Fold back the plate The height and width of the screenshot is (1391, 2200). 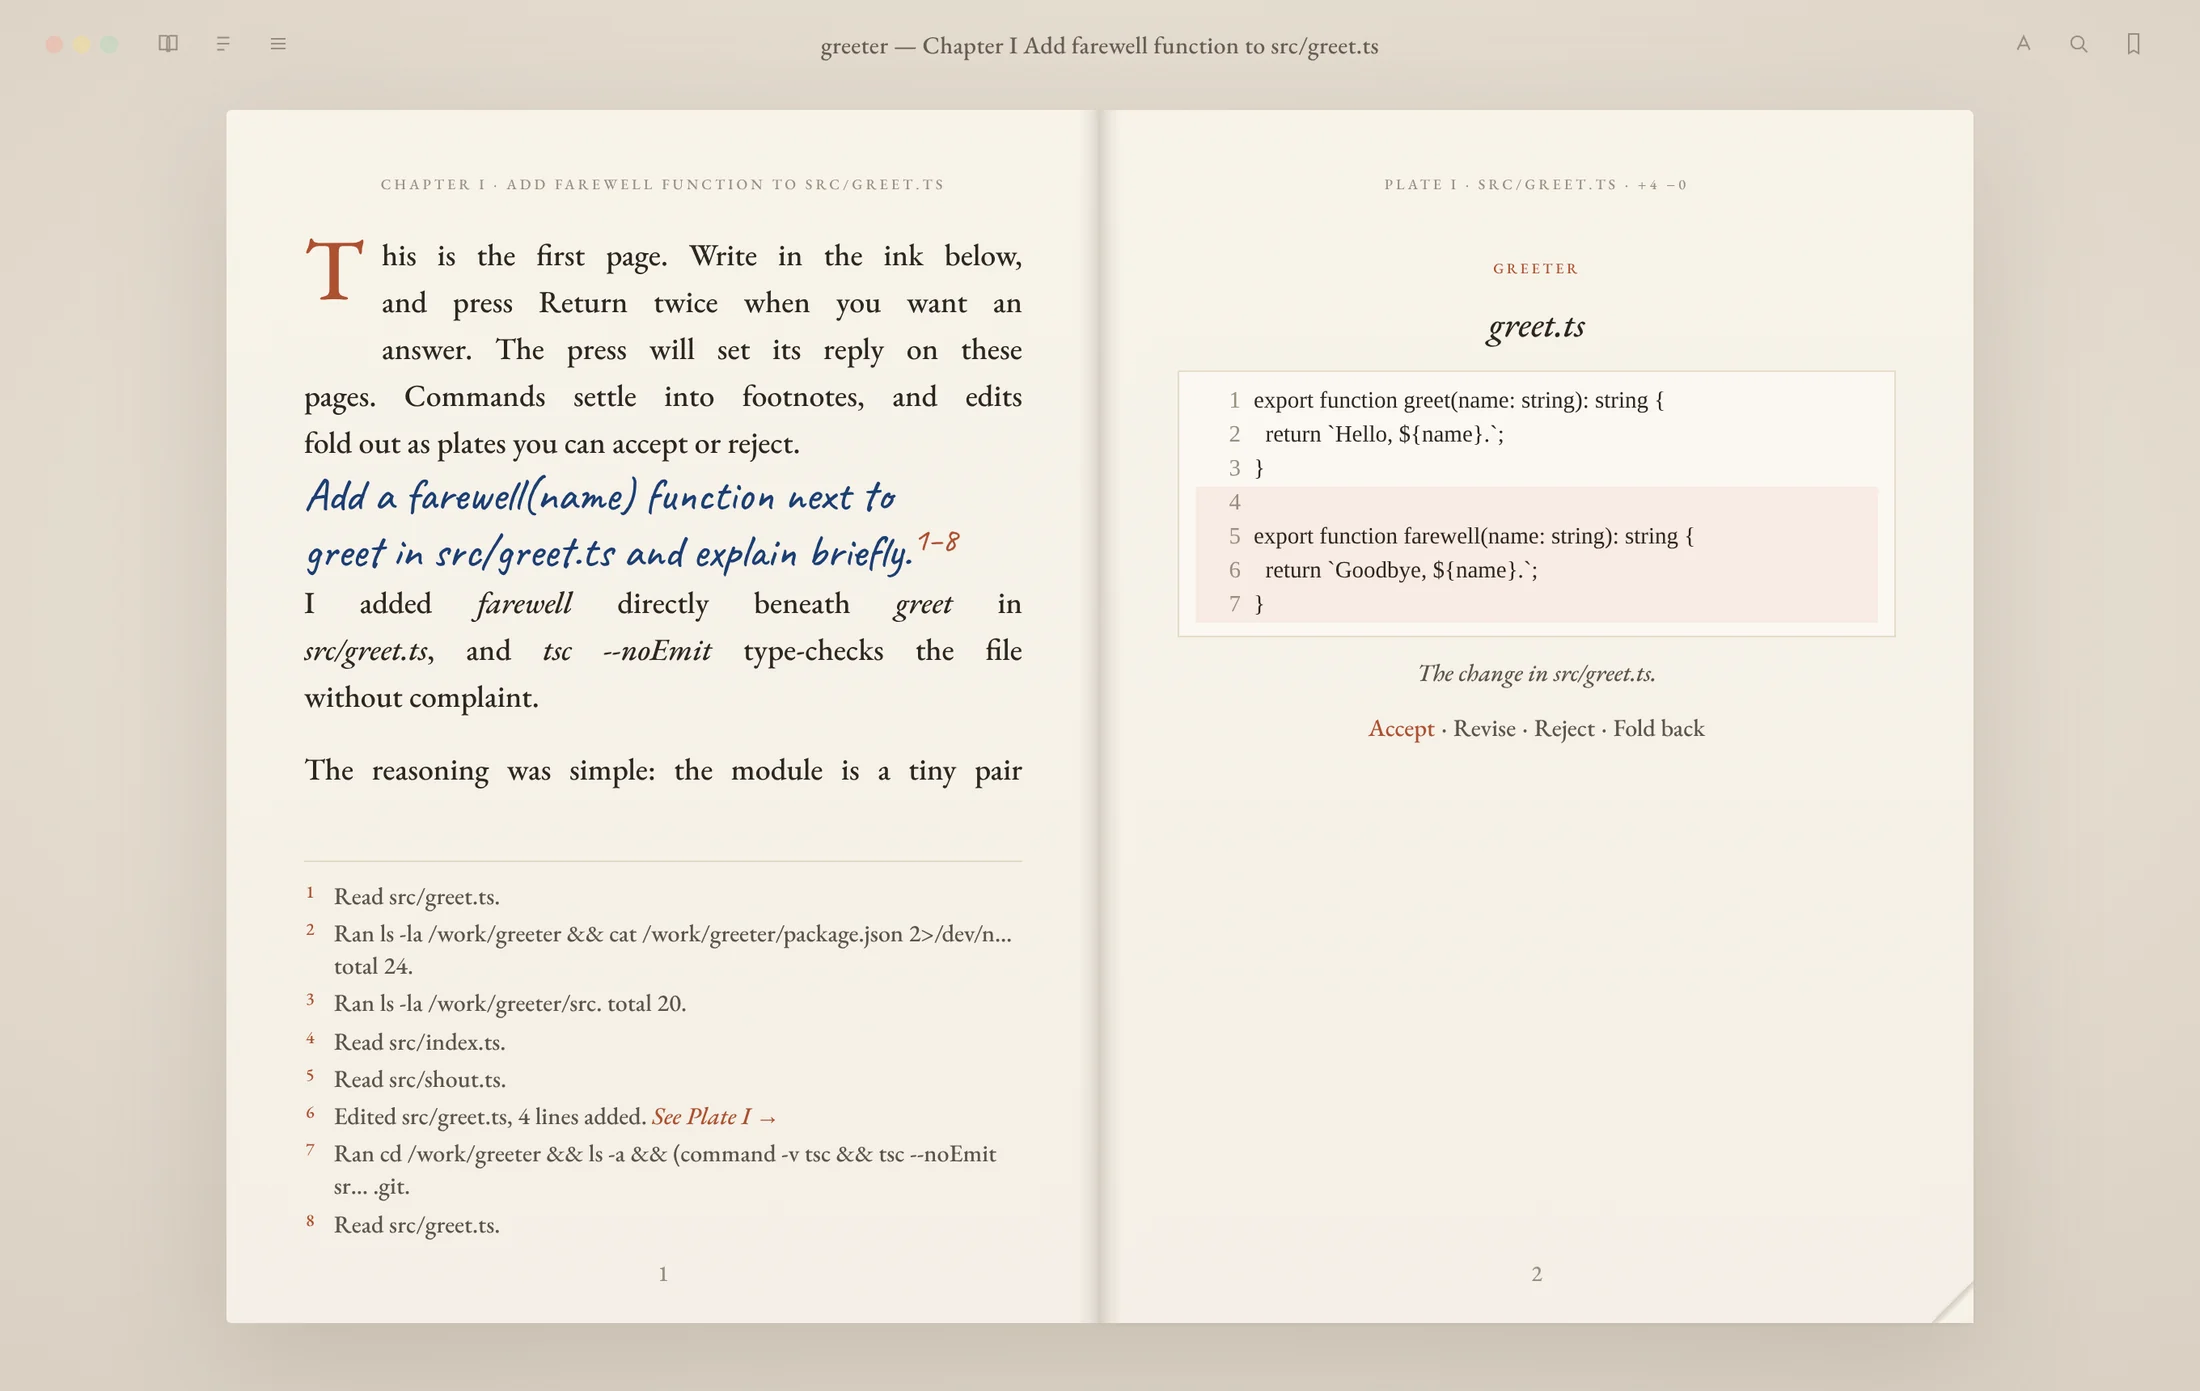(1658, 729)
